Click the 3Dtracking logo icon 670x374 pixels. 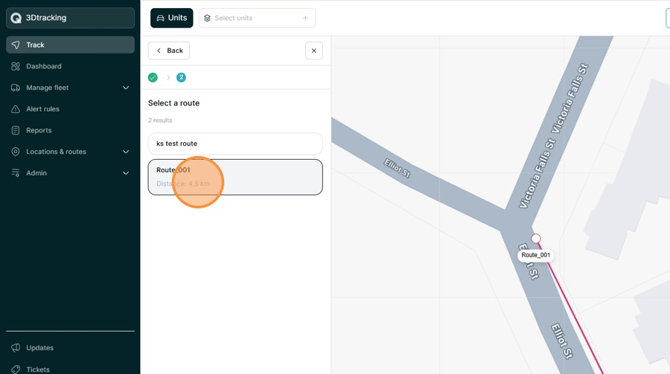[x=16, y=18]
